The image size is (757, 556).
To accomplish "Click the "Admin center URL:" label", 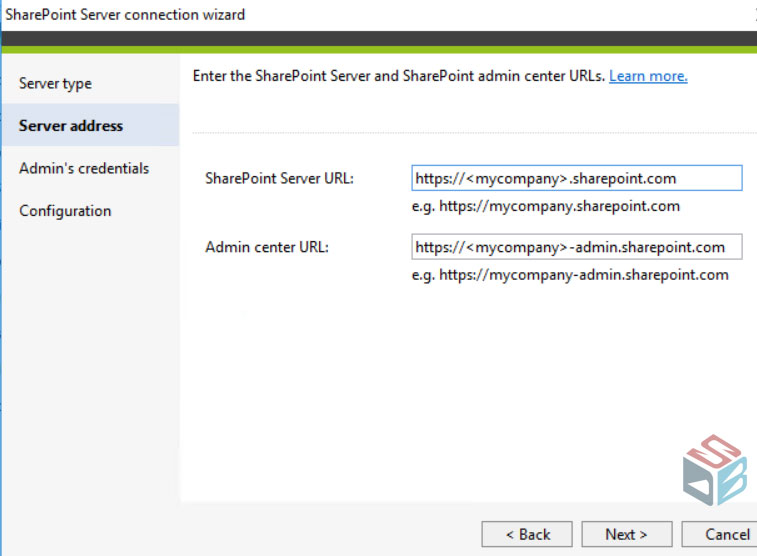I will tap(266, 246).
